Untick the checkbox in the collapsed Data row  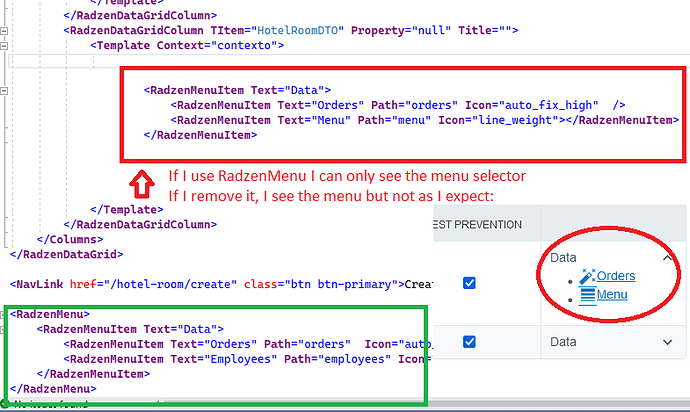[x=469, y=342]
